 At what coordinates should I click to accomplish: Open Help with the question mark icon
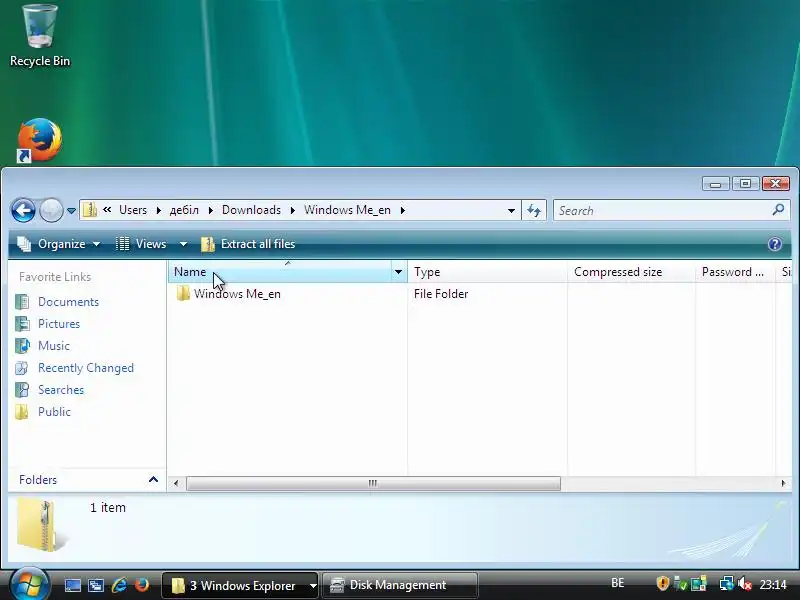pos(774,244)
